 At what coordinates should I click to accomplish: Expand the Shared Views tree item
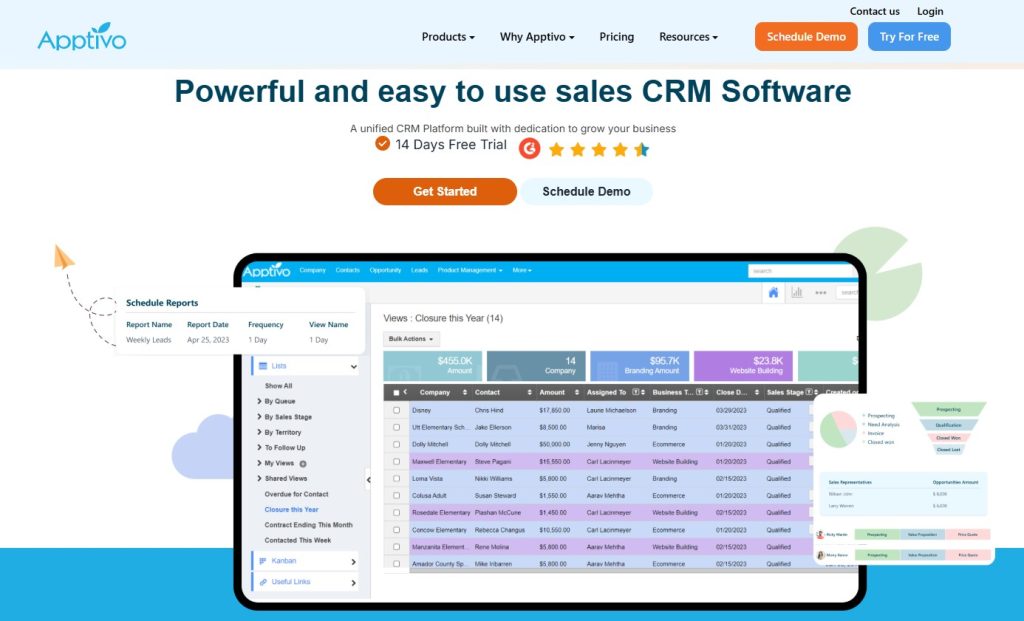(259, 478)
